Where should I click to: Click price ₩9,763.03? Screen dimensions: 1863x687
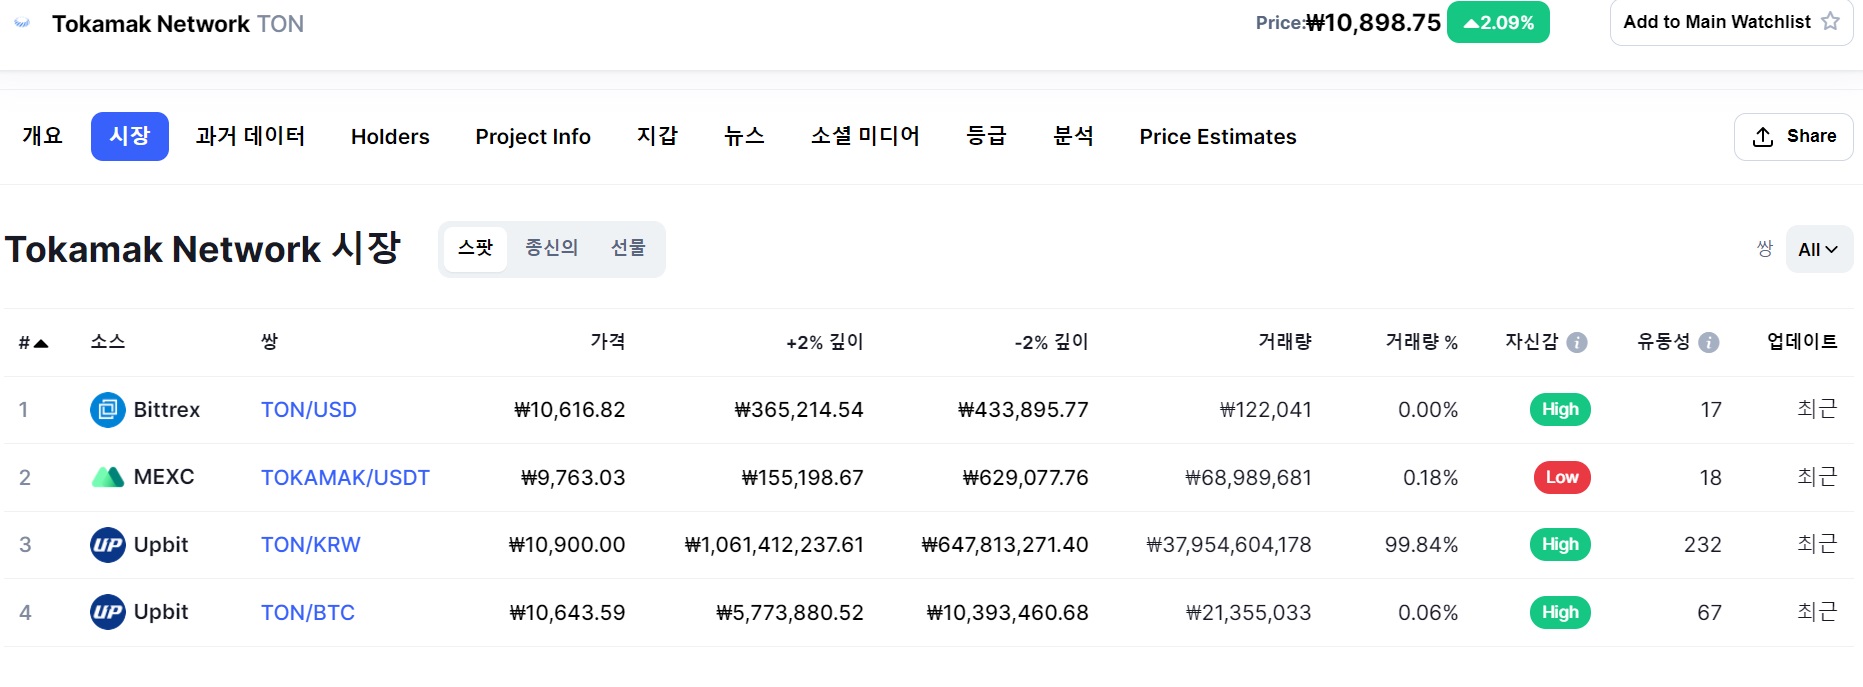coord(573,478)
